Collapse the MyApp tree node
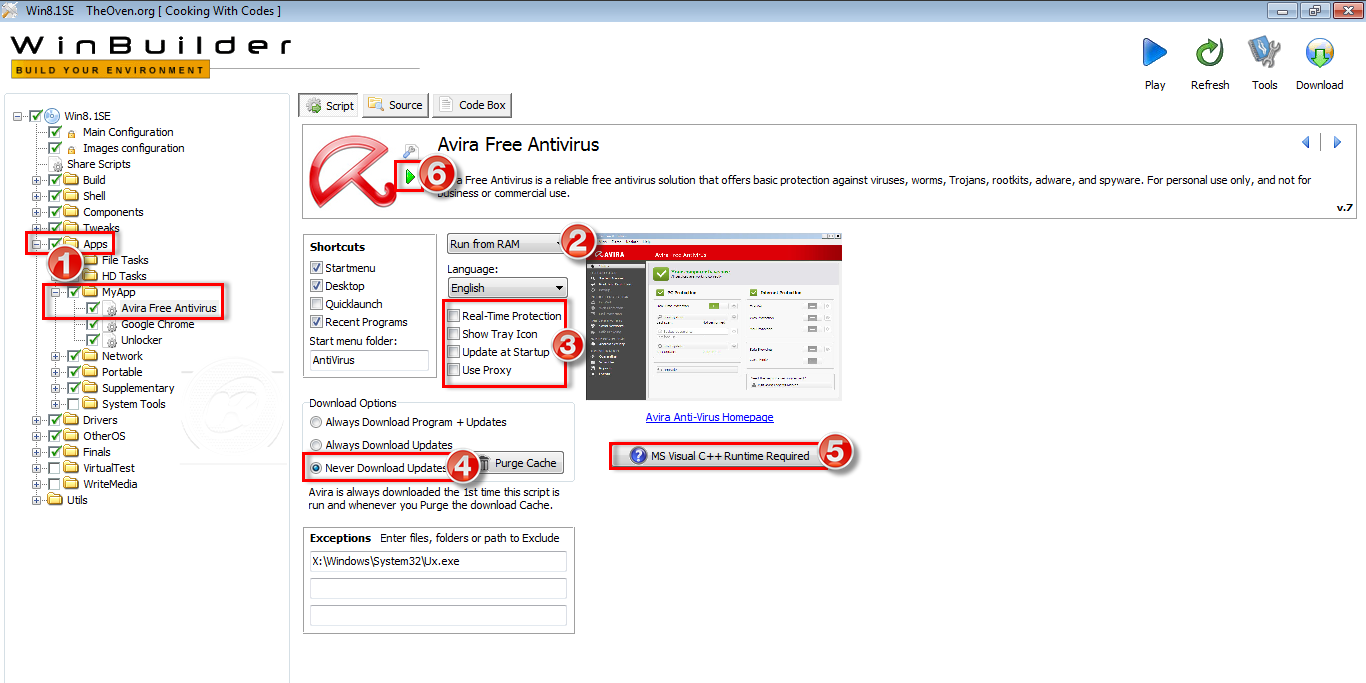The image size is (1366, 683). pos(56,292)
